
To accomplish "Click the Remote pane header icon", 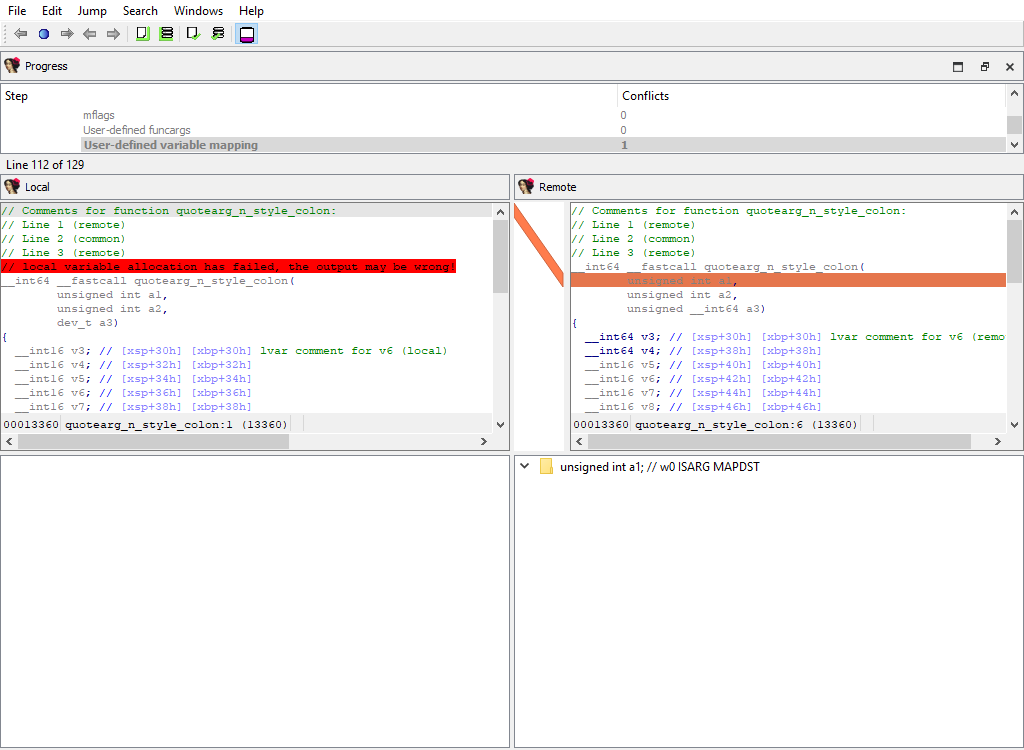I will coord(525,186).
